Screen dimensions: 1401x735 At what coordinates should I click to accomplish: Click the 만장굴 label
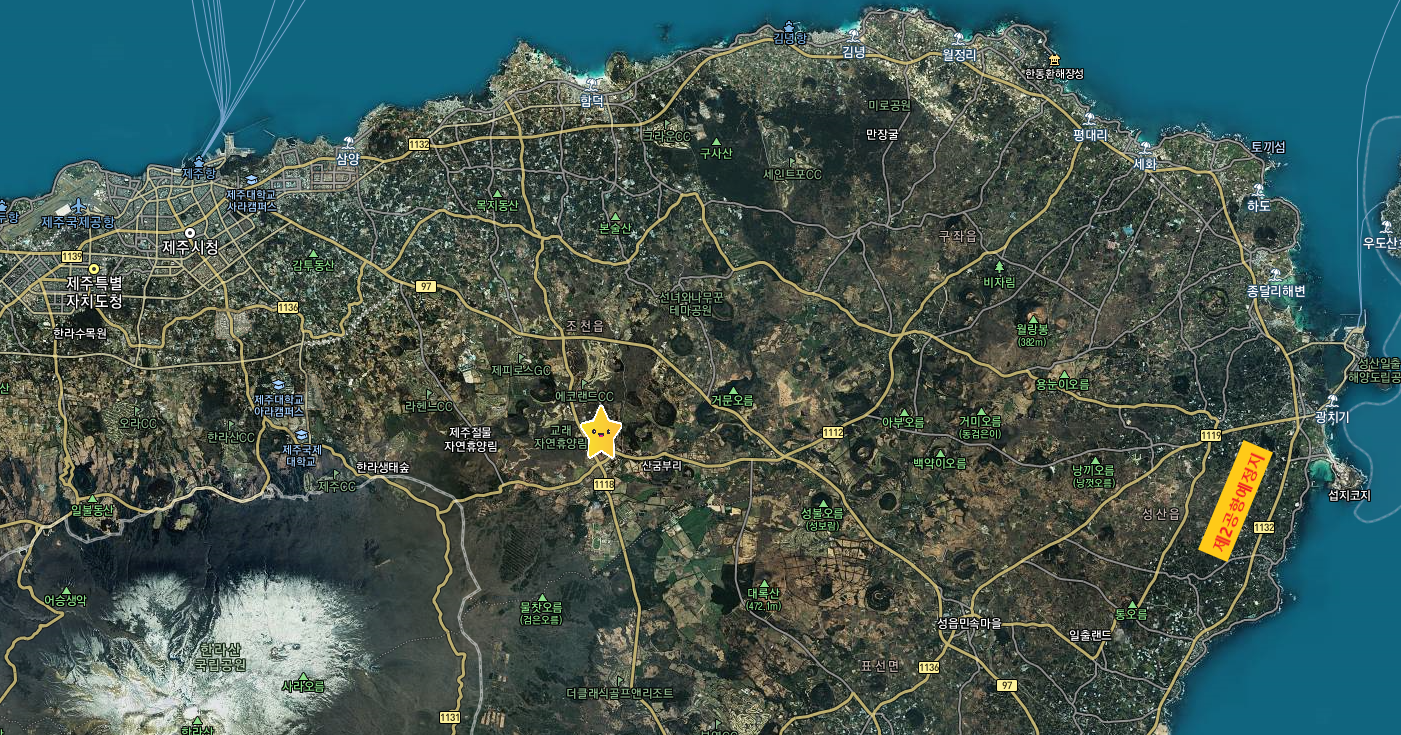(882, 133)
